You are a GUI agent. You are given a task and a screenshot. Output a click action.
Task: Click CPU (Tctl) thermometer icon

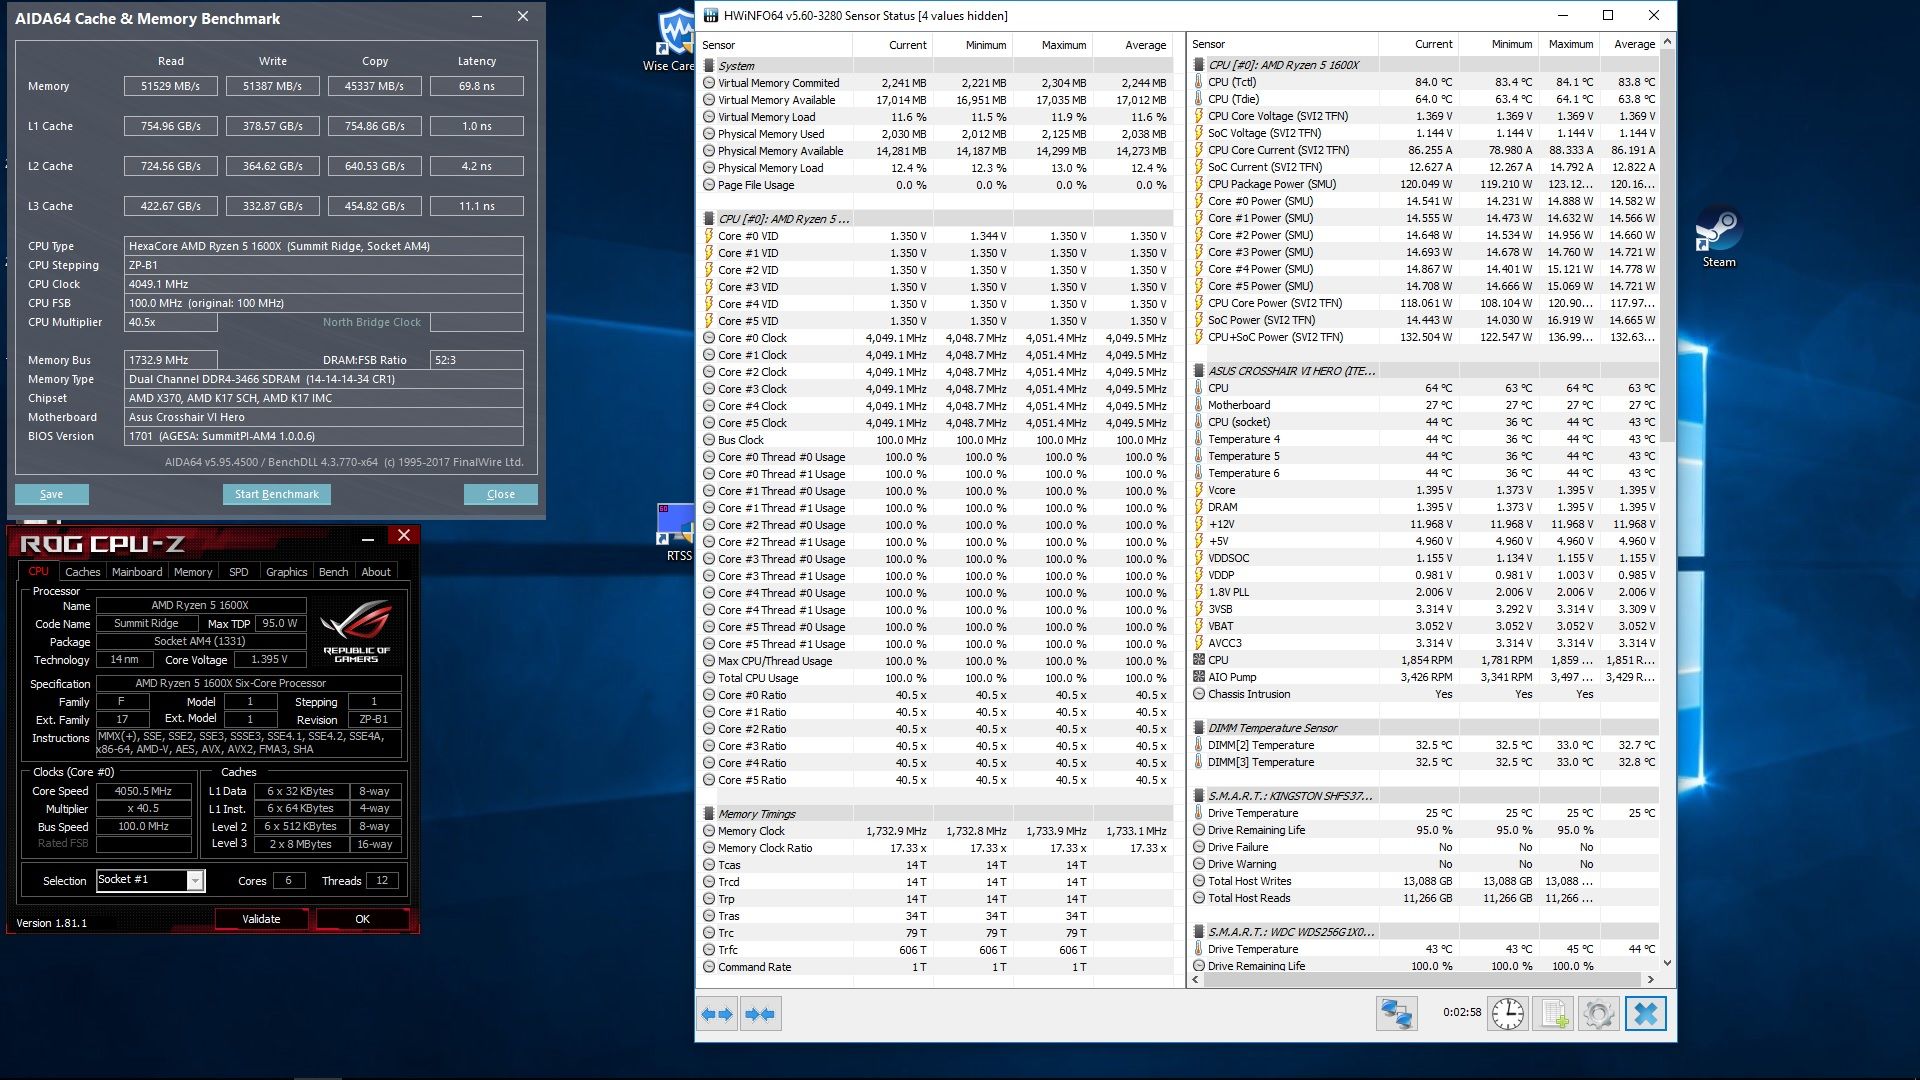coord(1199,82)
